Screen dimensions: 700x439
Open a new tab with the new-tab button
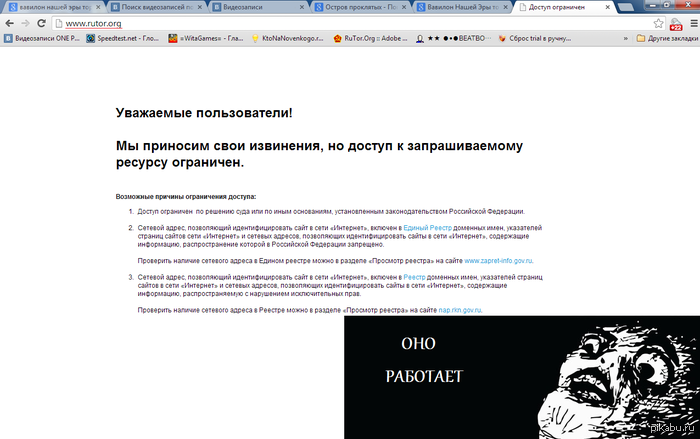626,7
